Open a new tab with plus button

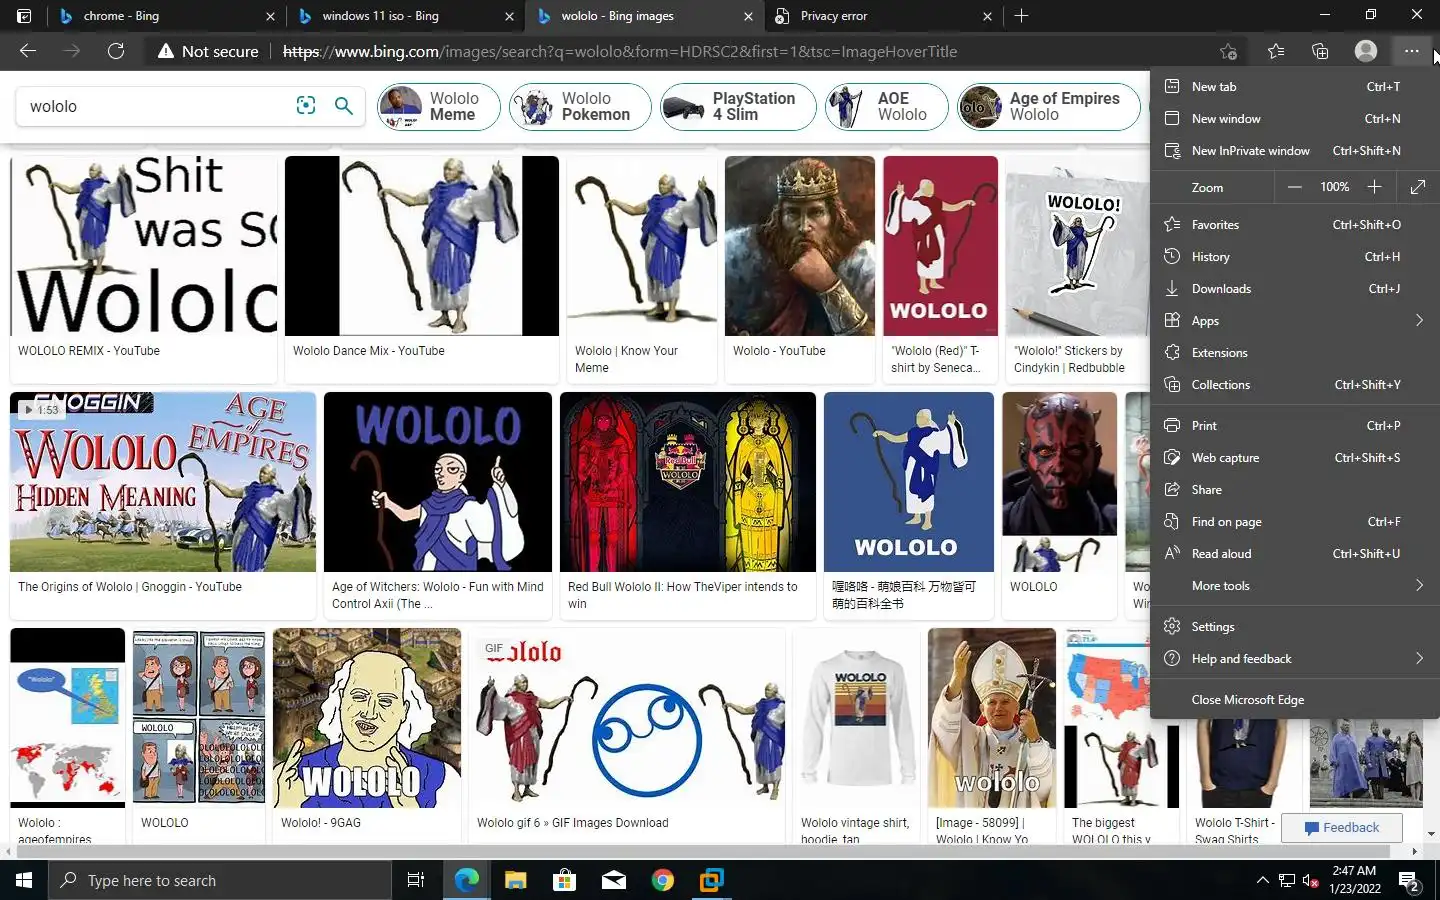pos(1021,16)
